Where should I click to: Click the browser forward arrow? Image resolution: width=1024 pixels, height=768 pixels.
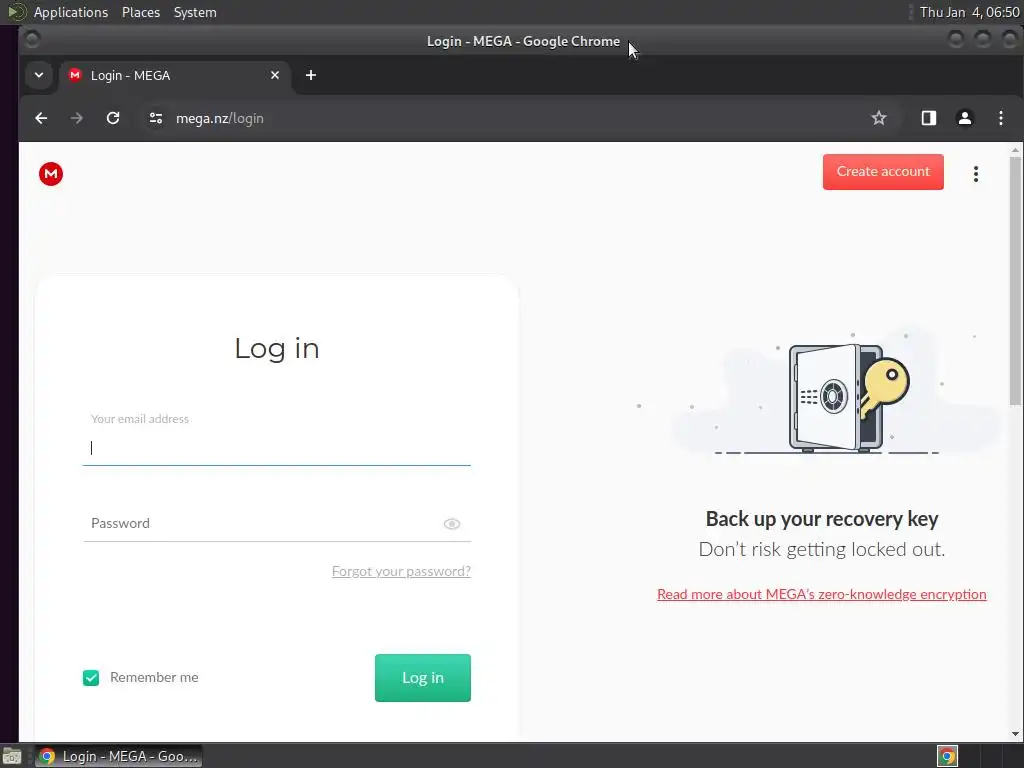(77, 118)
